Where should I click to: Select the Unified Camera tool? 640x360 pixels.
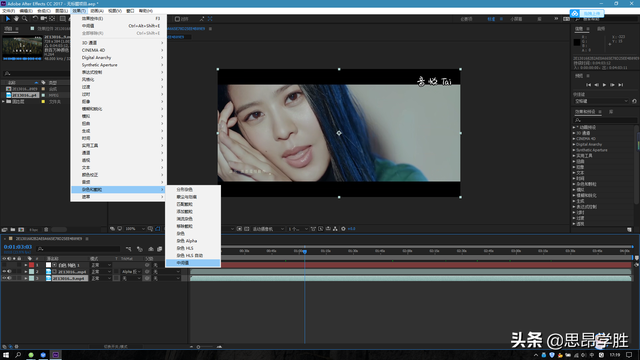click(x=43, y=19)
